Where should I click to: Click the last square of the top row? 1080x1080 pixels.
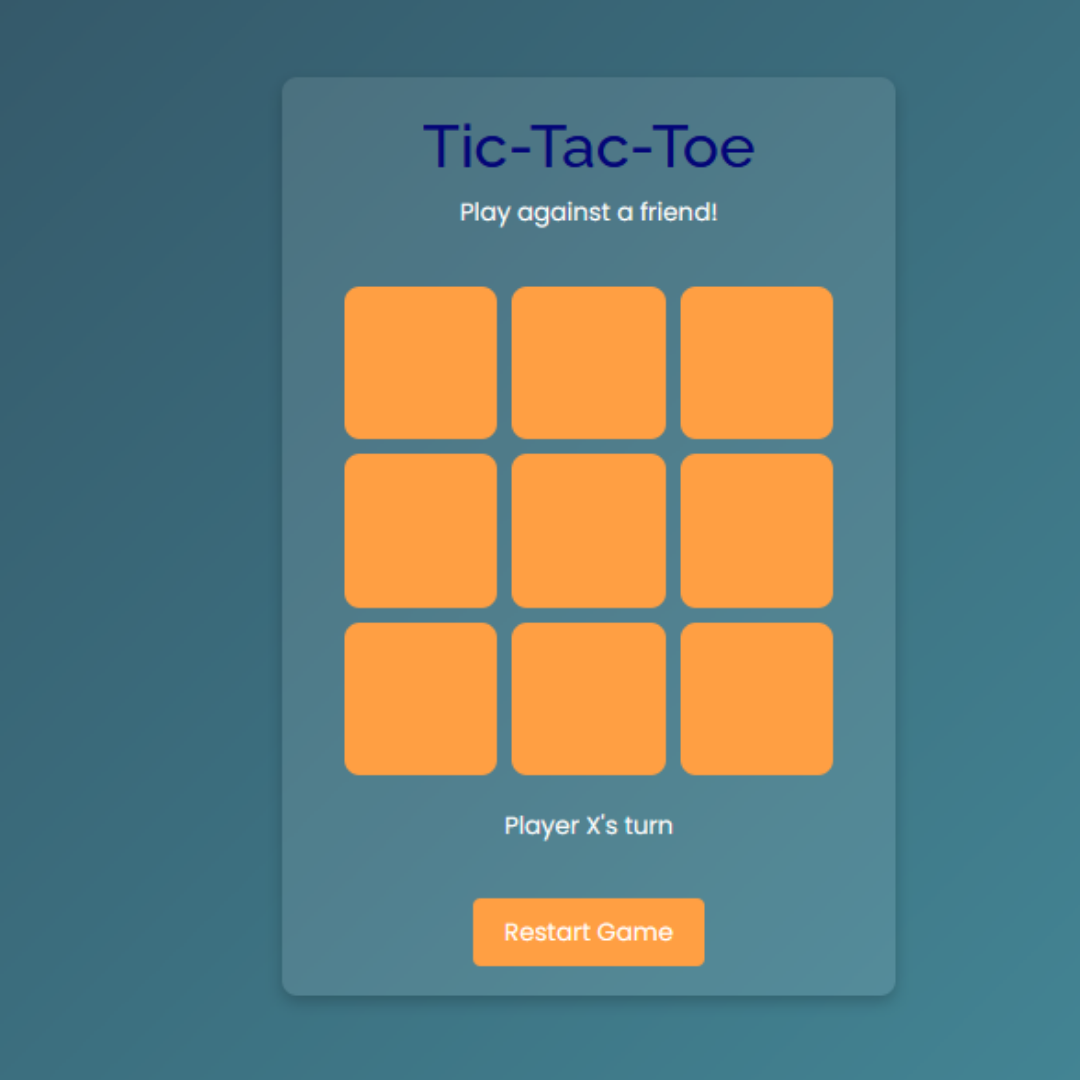tap(756, 361)
